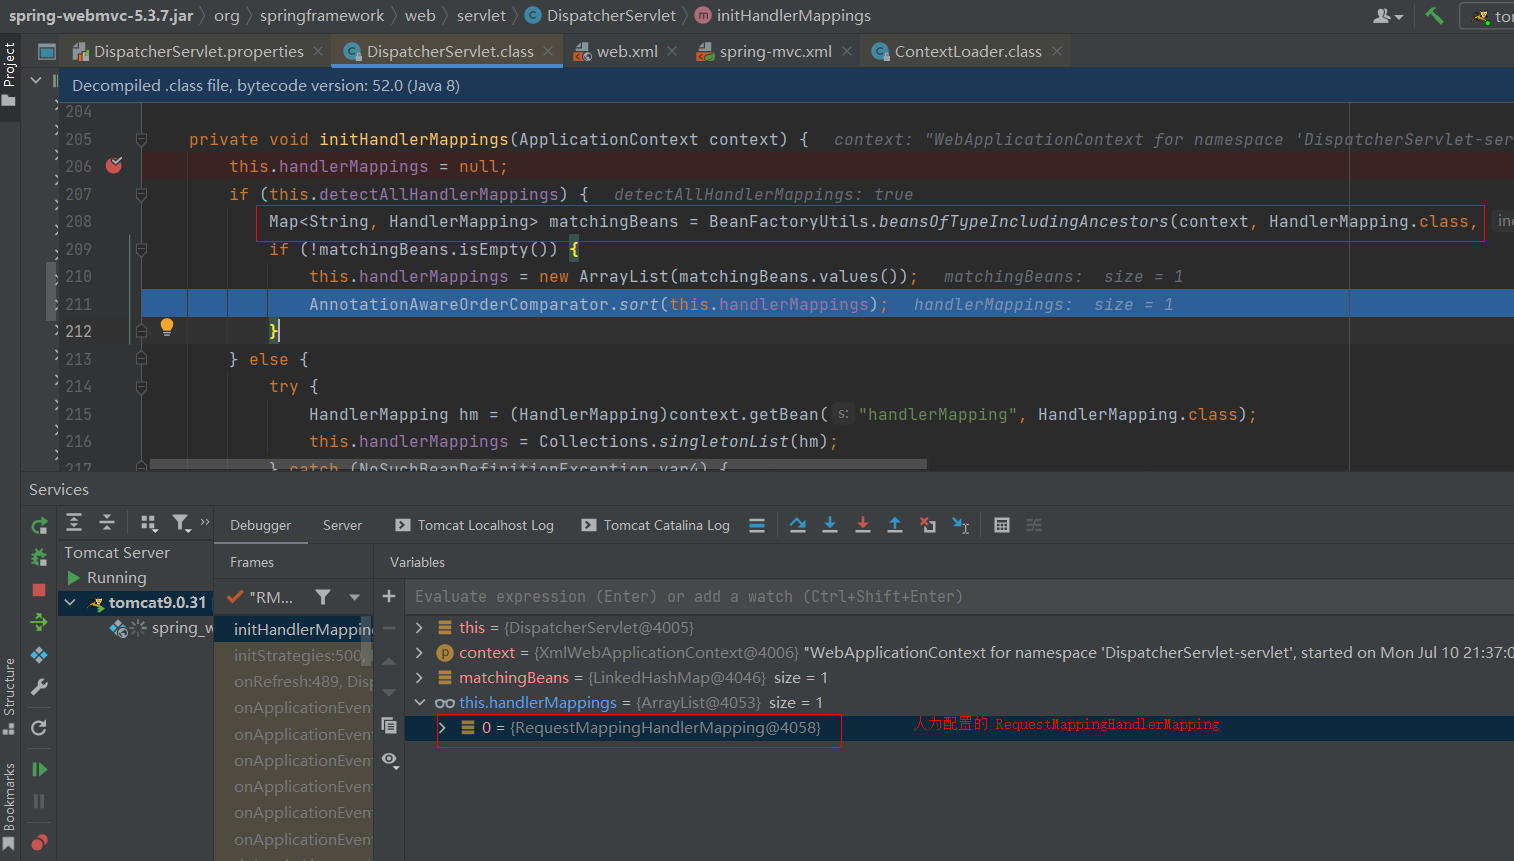
Task: Resume program with green play icon
Action: tap(39, 769)
